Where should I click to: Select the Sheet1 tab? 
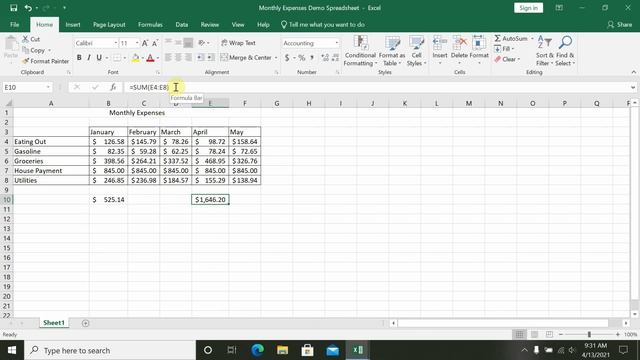[x=54, y=322]
